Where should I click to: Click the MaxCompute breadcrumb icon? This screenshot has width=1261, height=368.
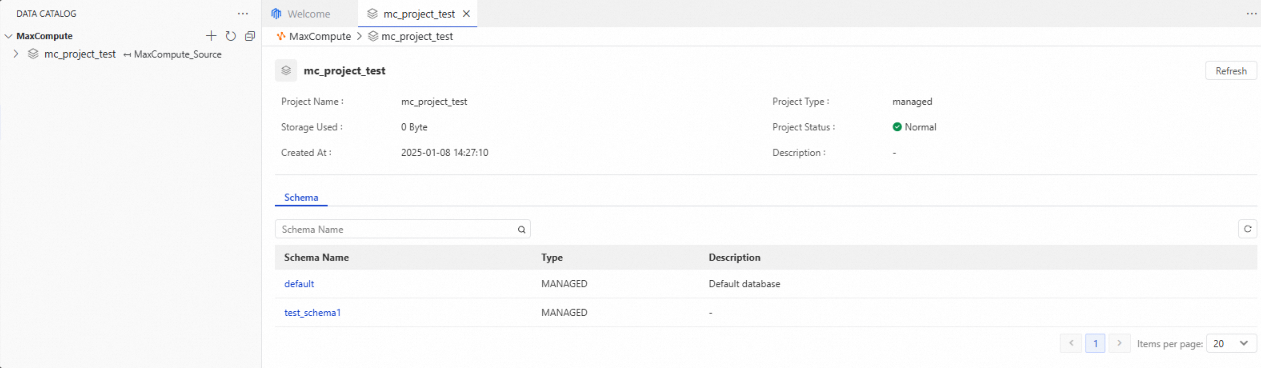coord(281,36)
